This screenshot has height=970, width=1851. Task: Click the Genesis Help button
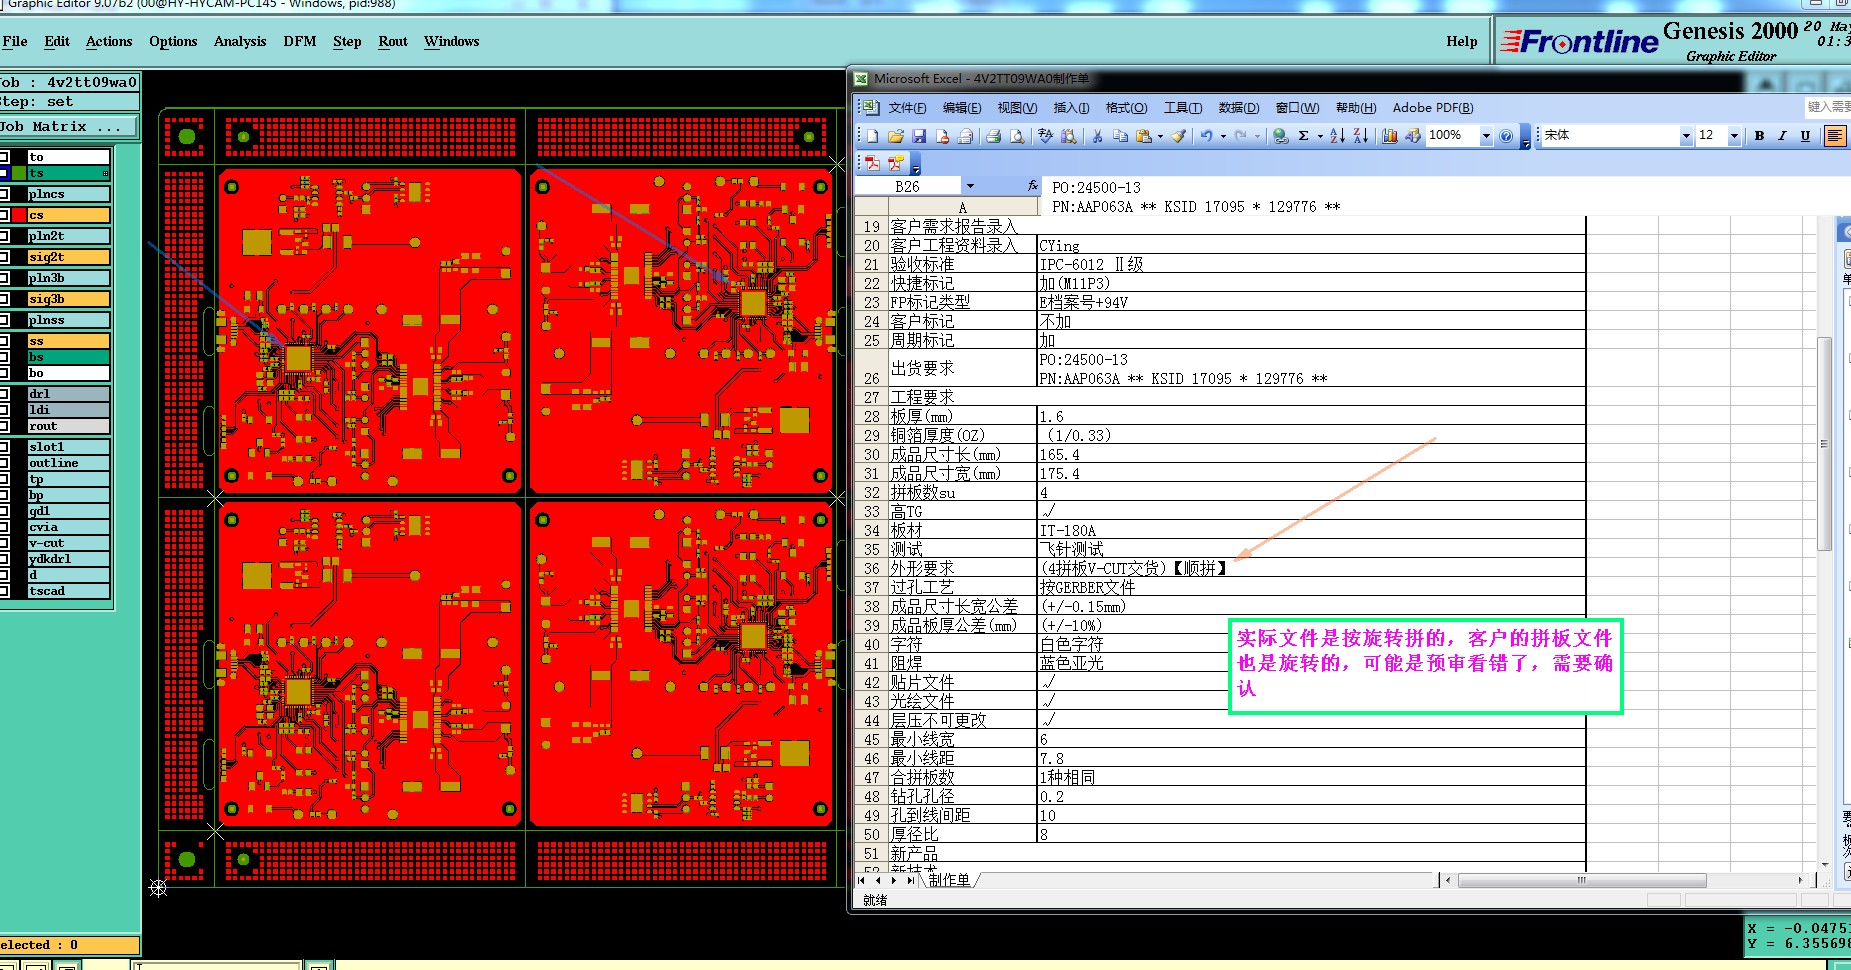point(1461,41)
